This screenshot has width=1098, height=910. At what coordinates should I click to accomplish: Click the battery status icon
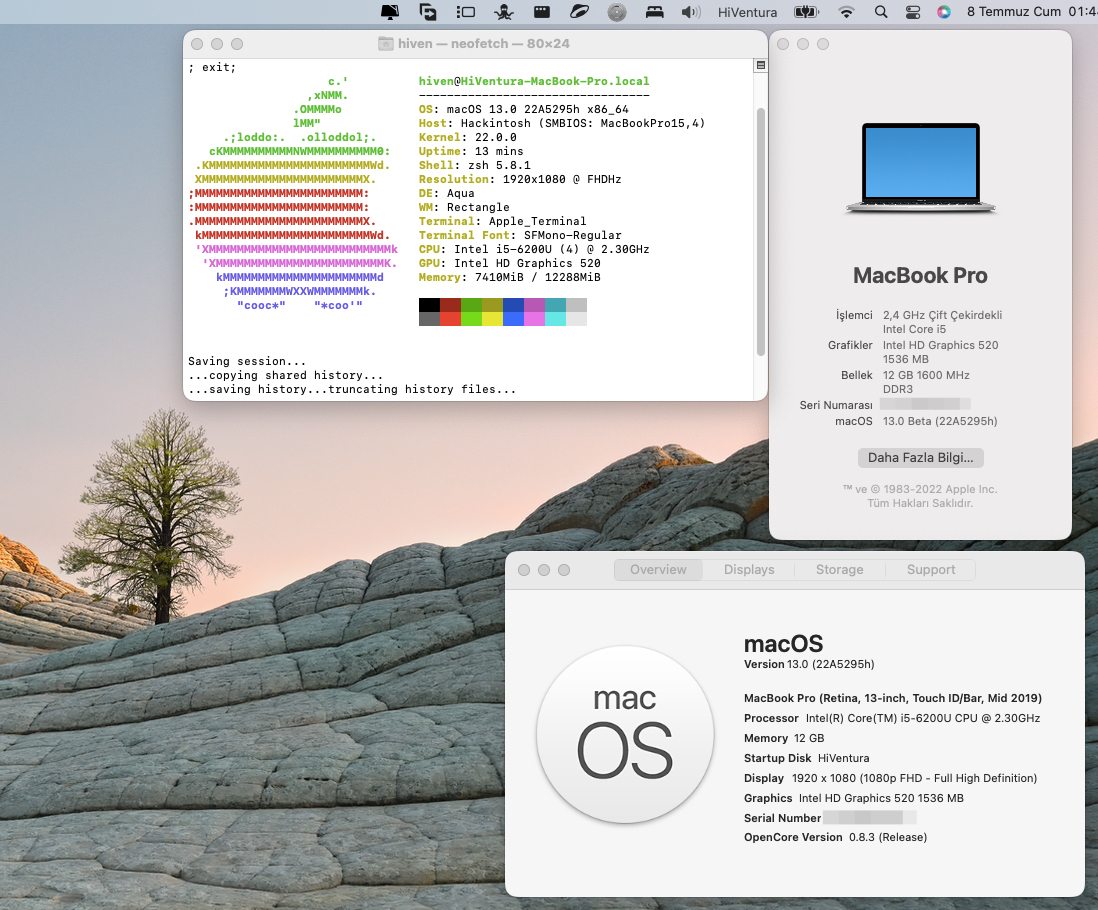pos(805,12)
